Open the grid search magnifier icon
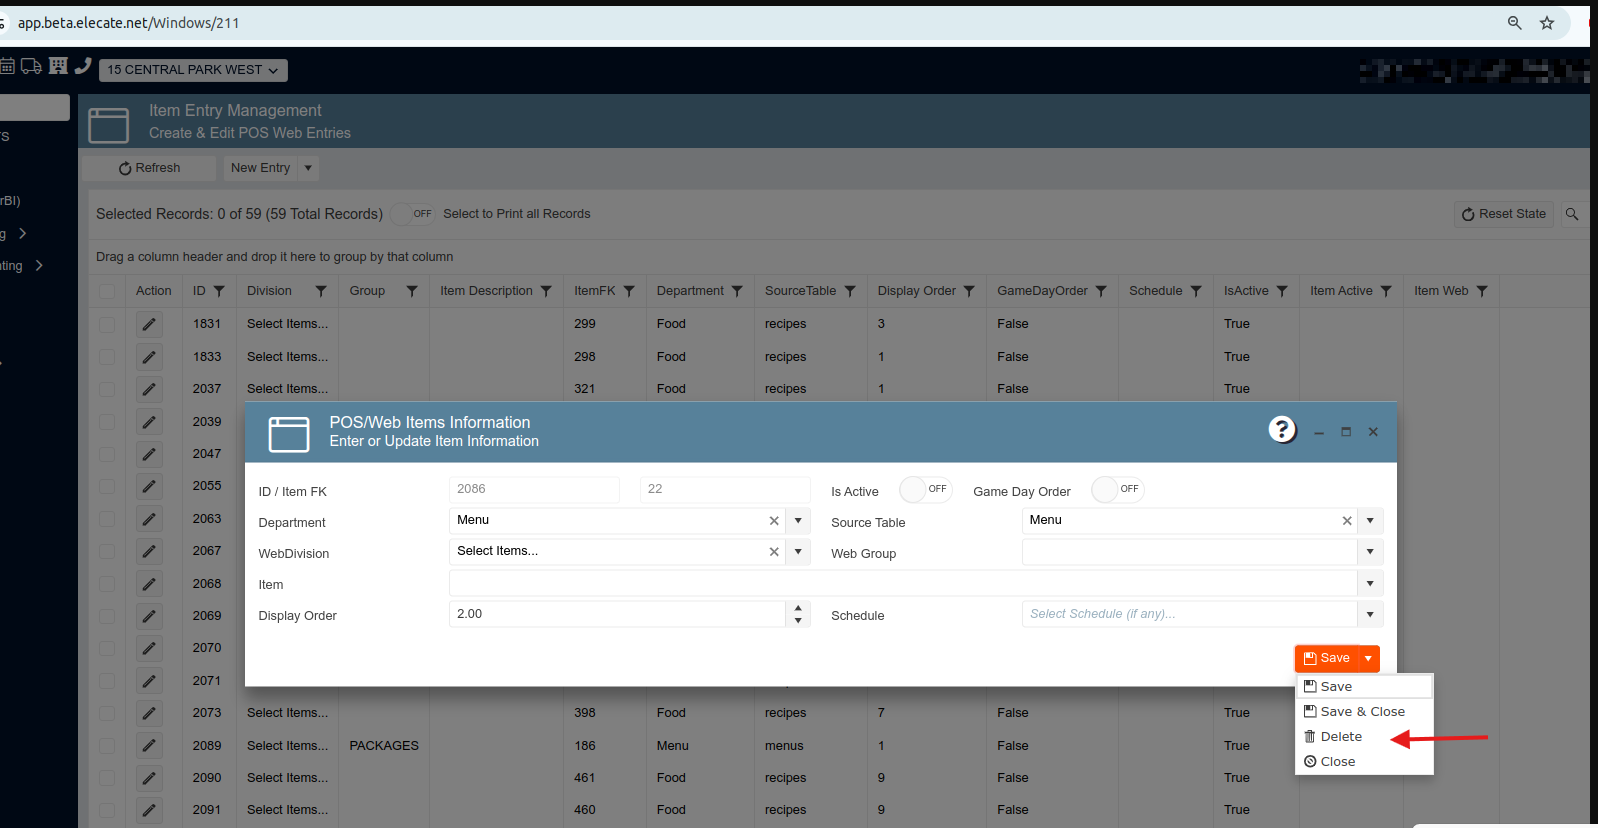This screenshot has height=828, width=1598. (x=1572, y=214)
